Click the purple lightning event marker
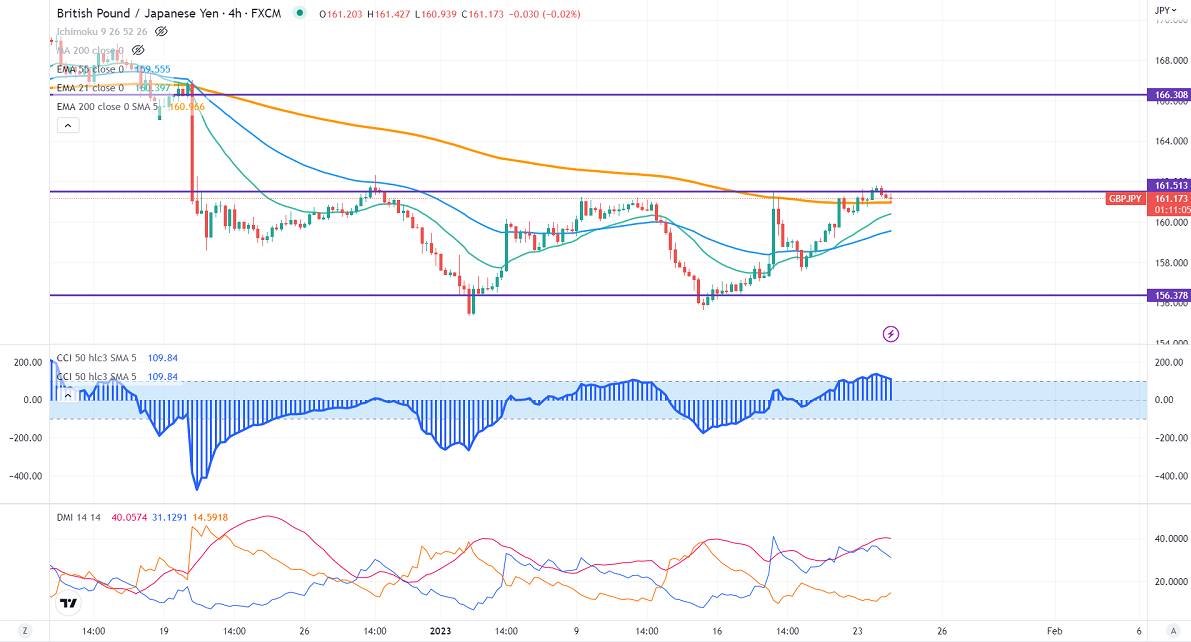The image size is (1191, 642). [x=891, y=333]
